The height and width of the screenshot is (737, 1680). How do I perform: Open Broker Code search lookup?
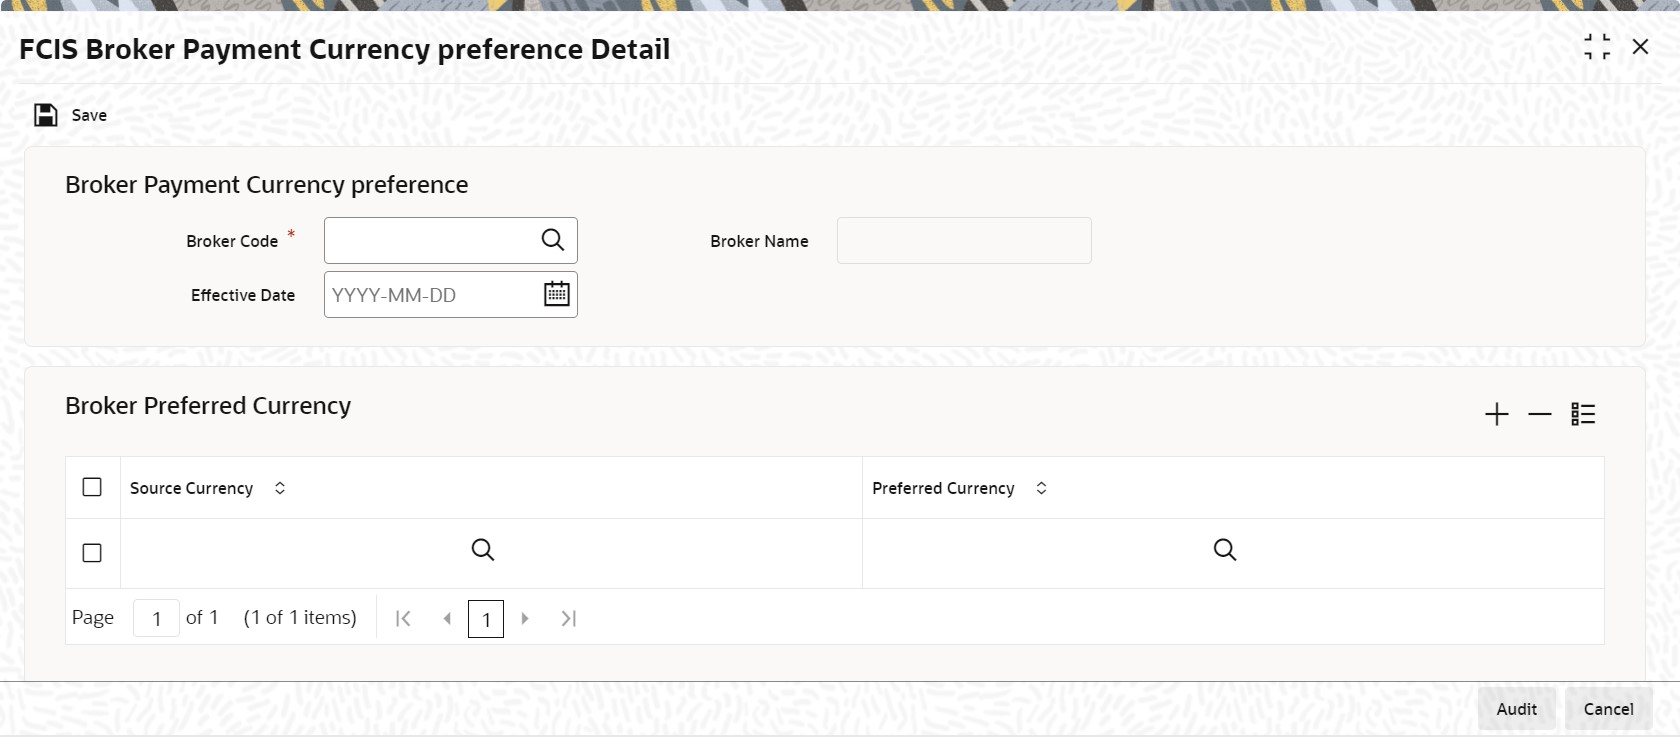553,240
